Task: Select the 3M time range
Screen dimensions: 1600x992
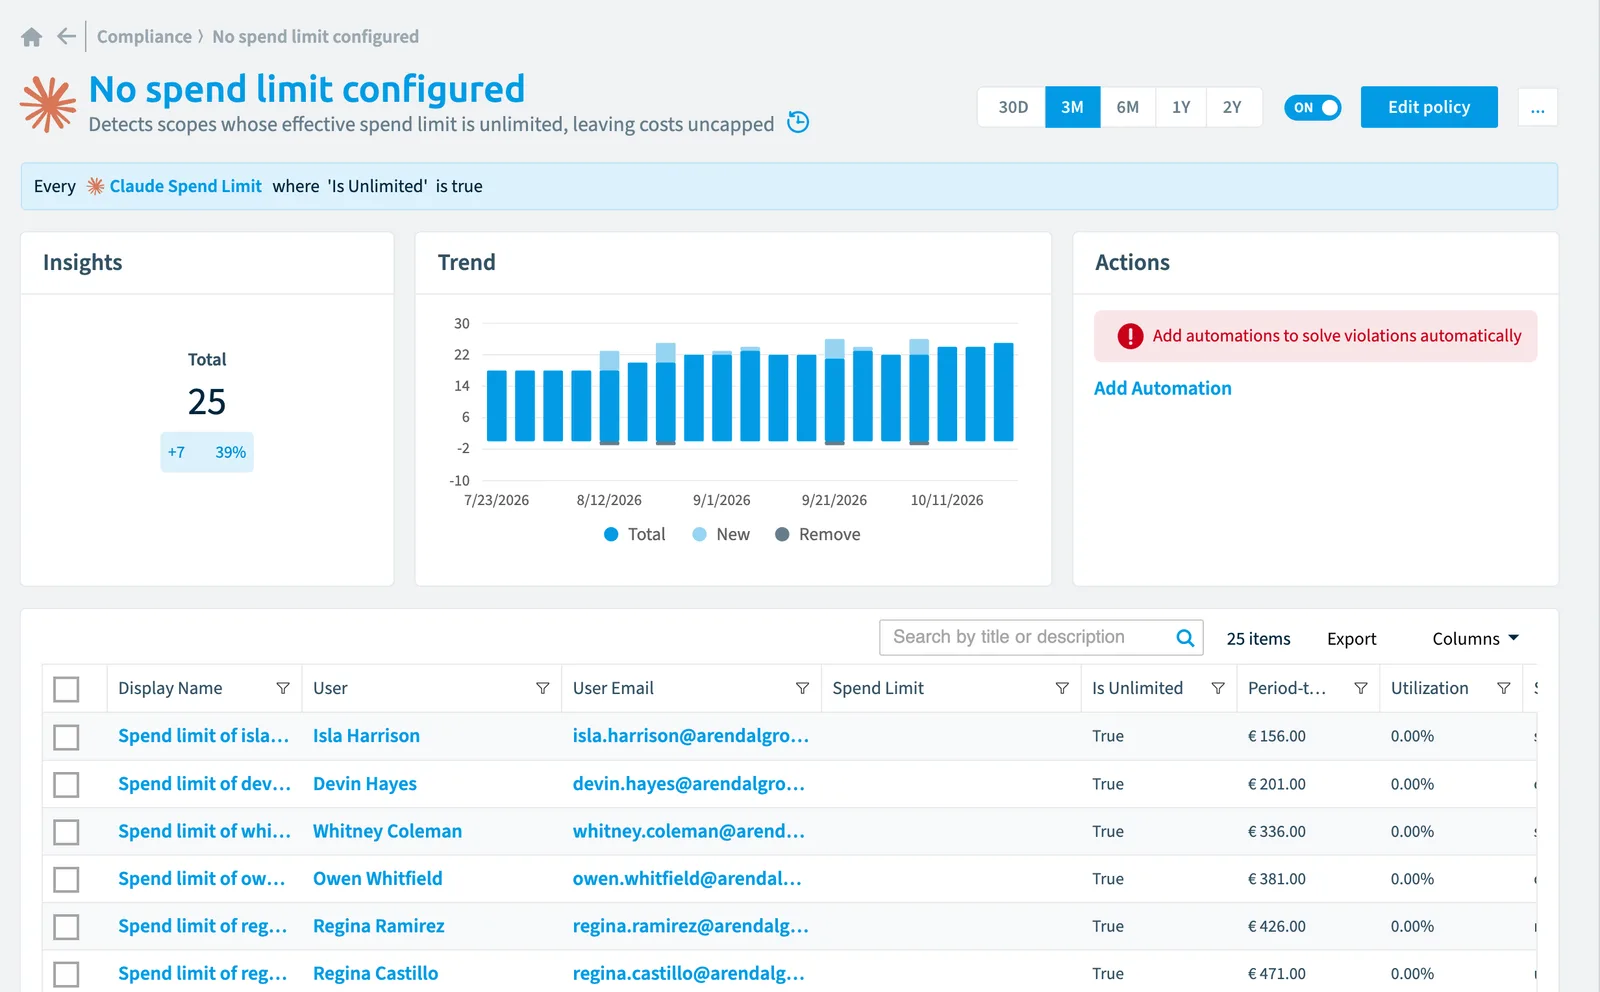Action: pos(1073,107)
